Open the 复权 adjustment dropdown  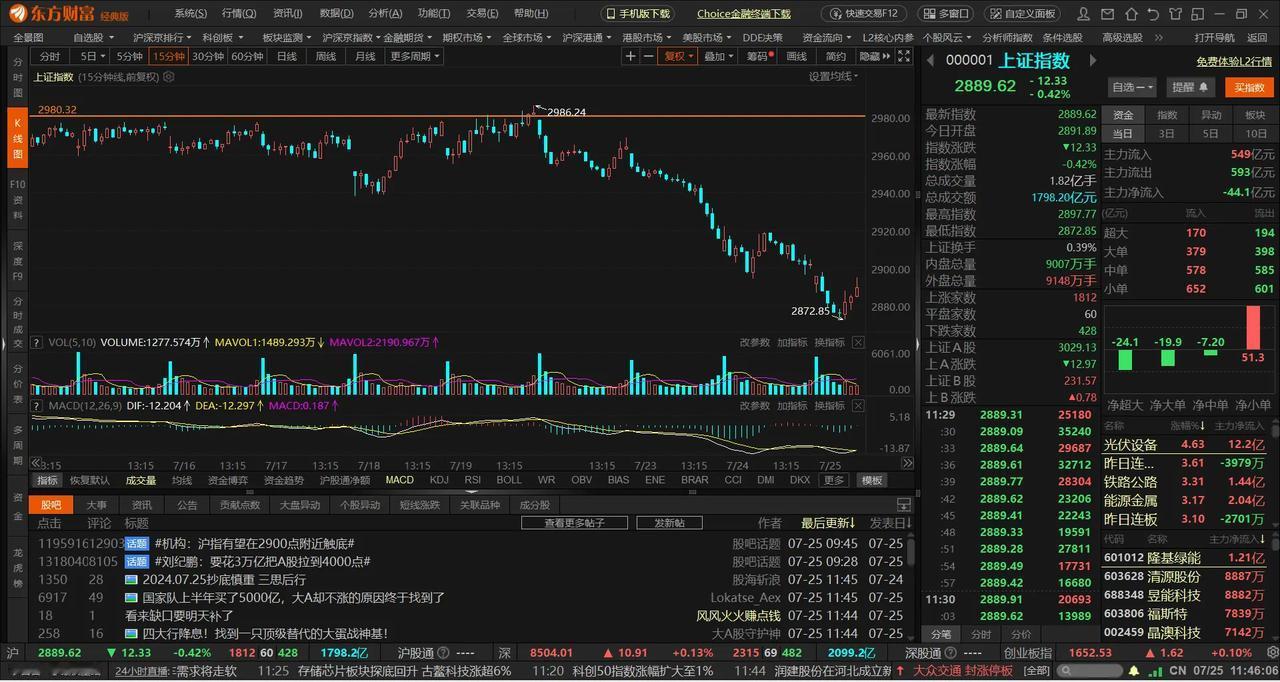click(679, 56)
